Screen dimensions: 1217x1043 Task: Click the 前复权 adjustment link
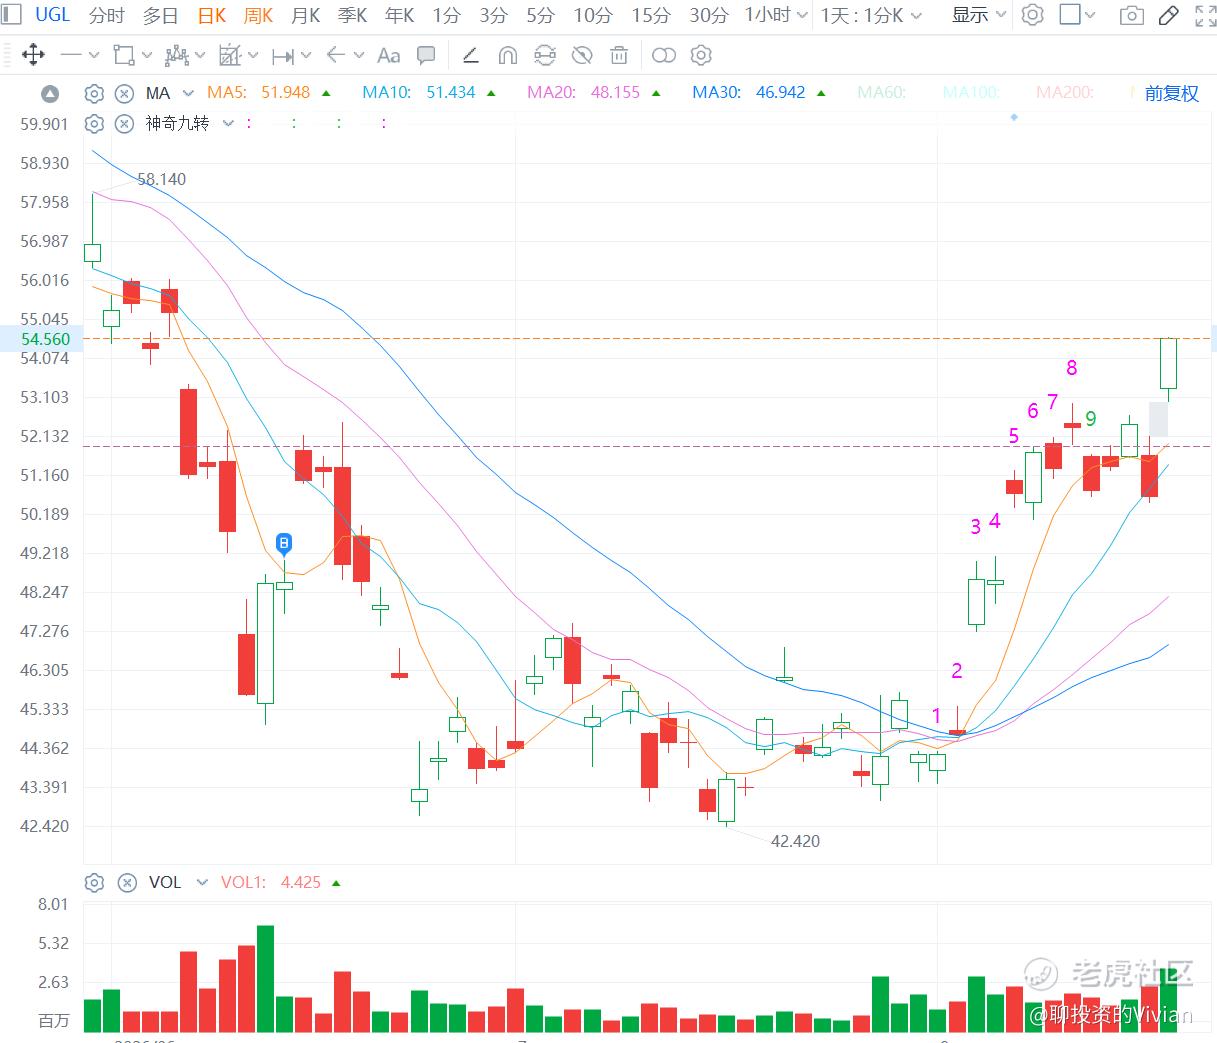point(1171,93)
